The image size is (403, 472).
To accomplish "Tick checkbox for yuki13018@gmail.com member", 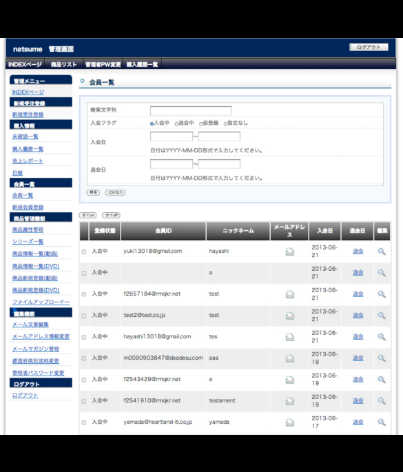I will [84, 252].
